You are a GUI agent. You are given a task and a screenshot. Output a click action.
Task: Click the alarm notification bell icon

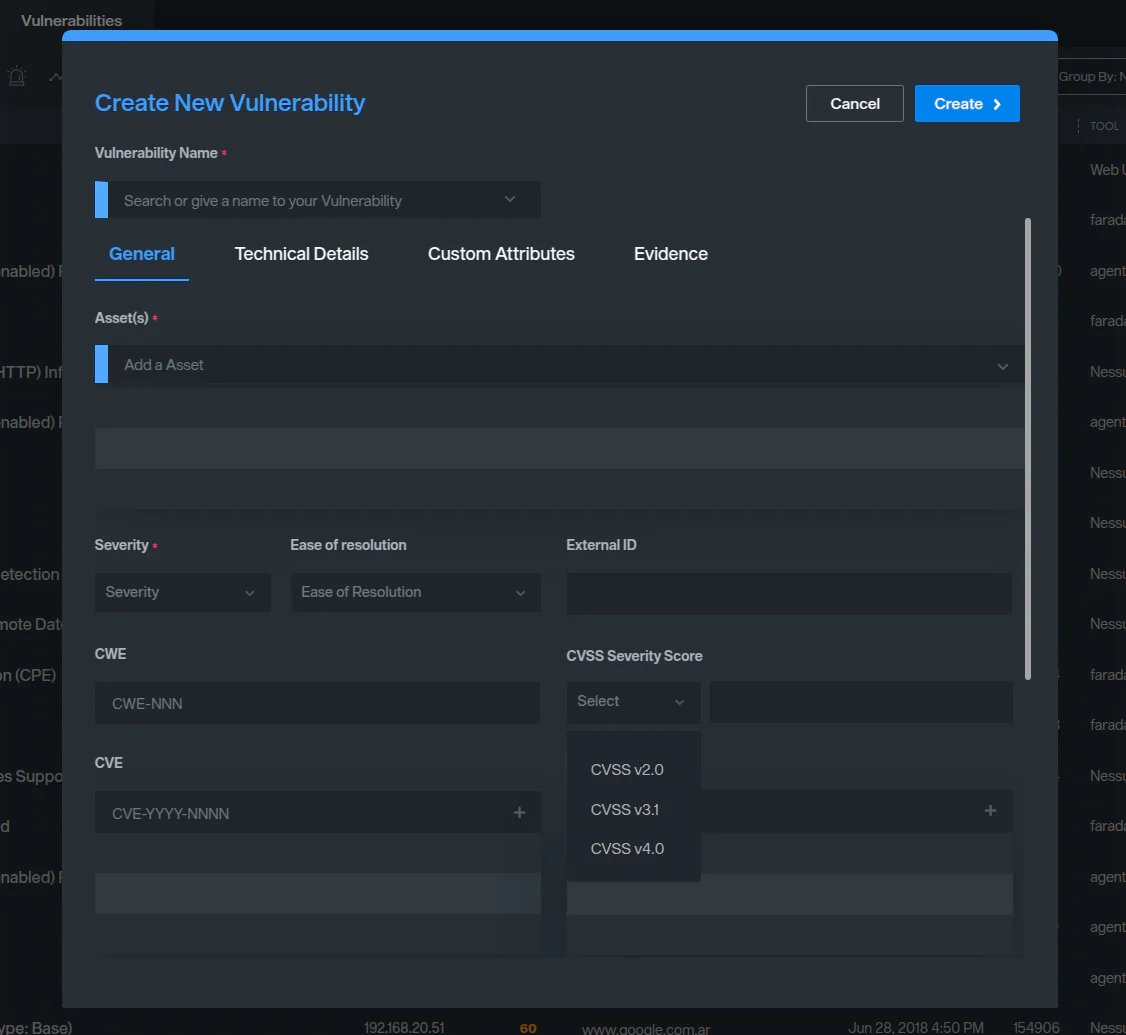(16, 76)
